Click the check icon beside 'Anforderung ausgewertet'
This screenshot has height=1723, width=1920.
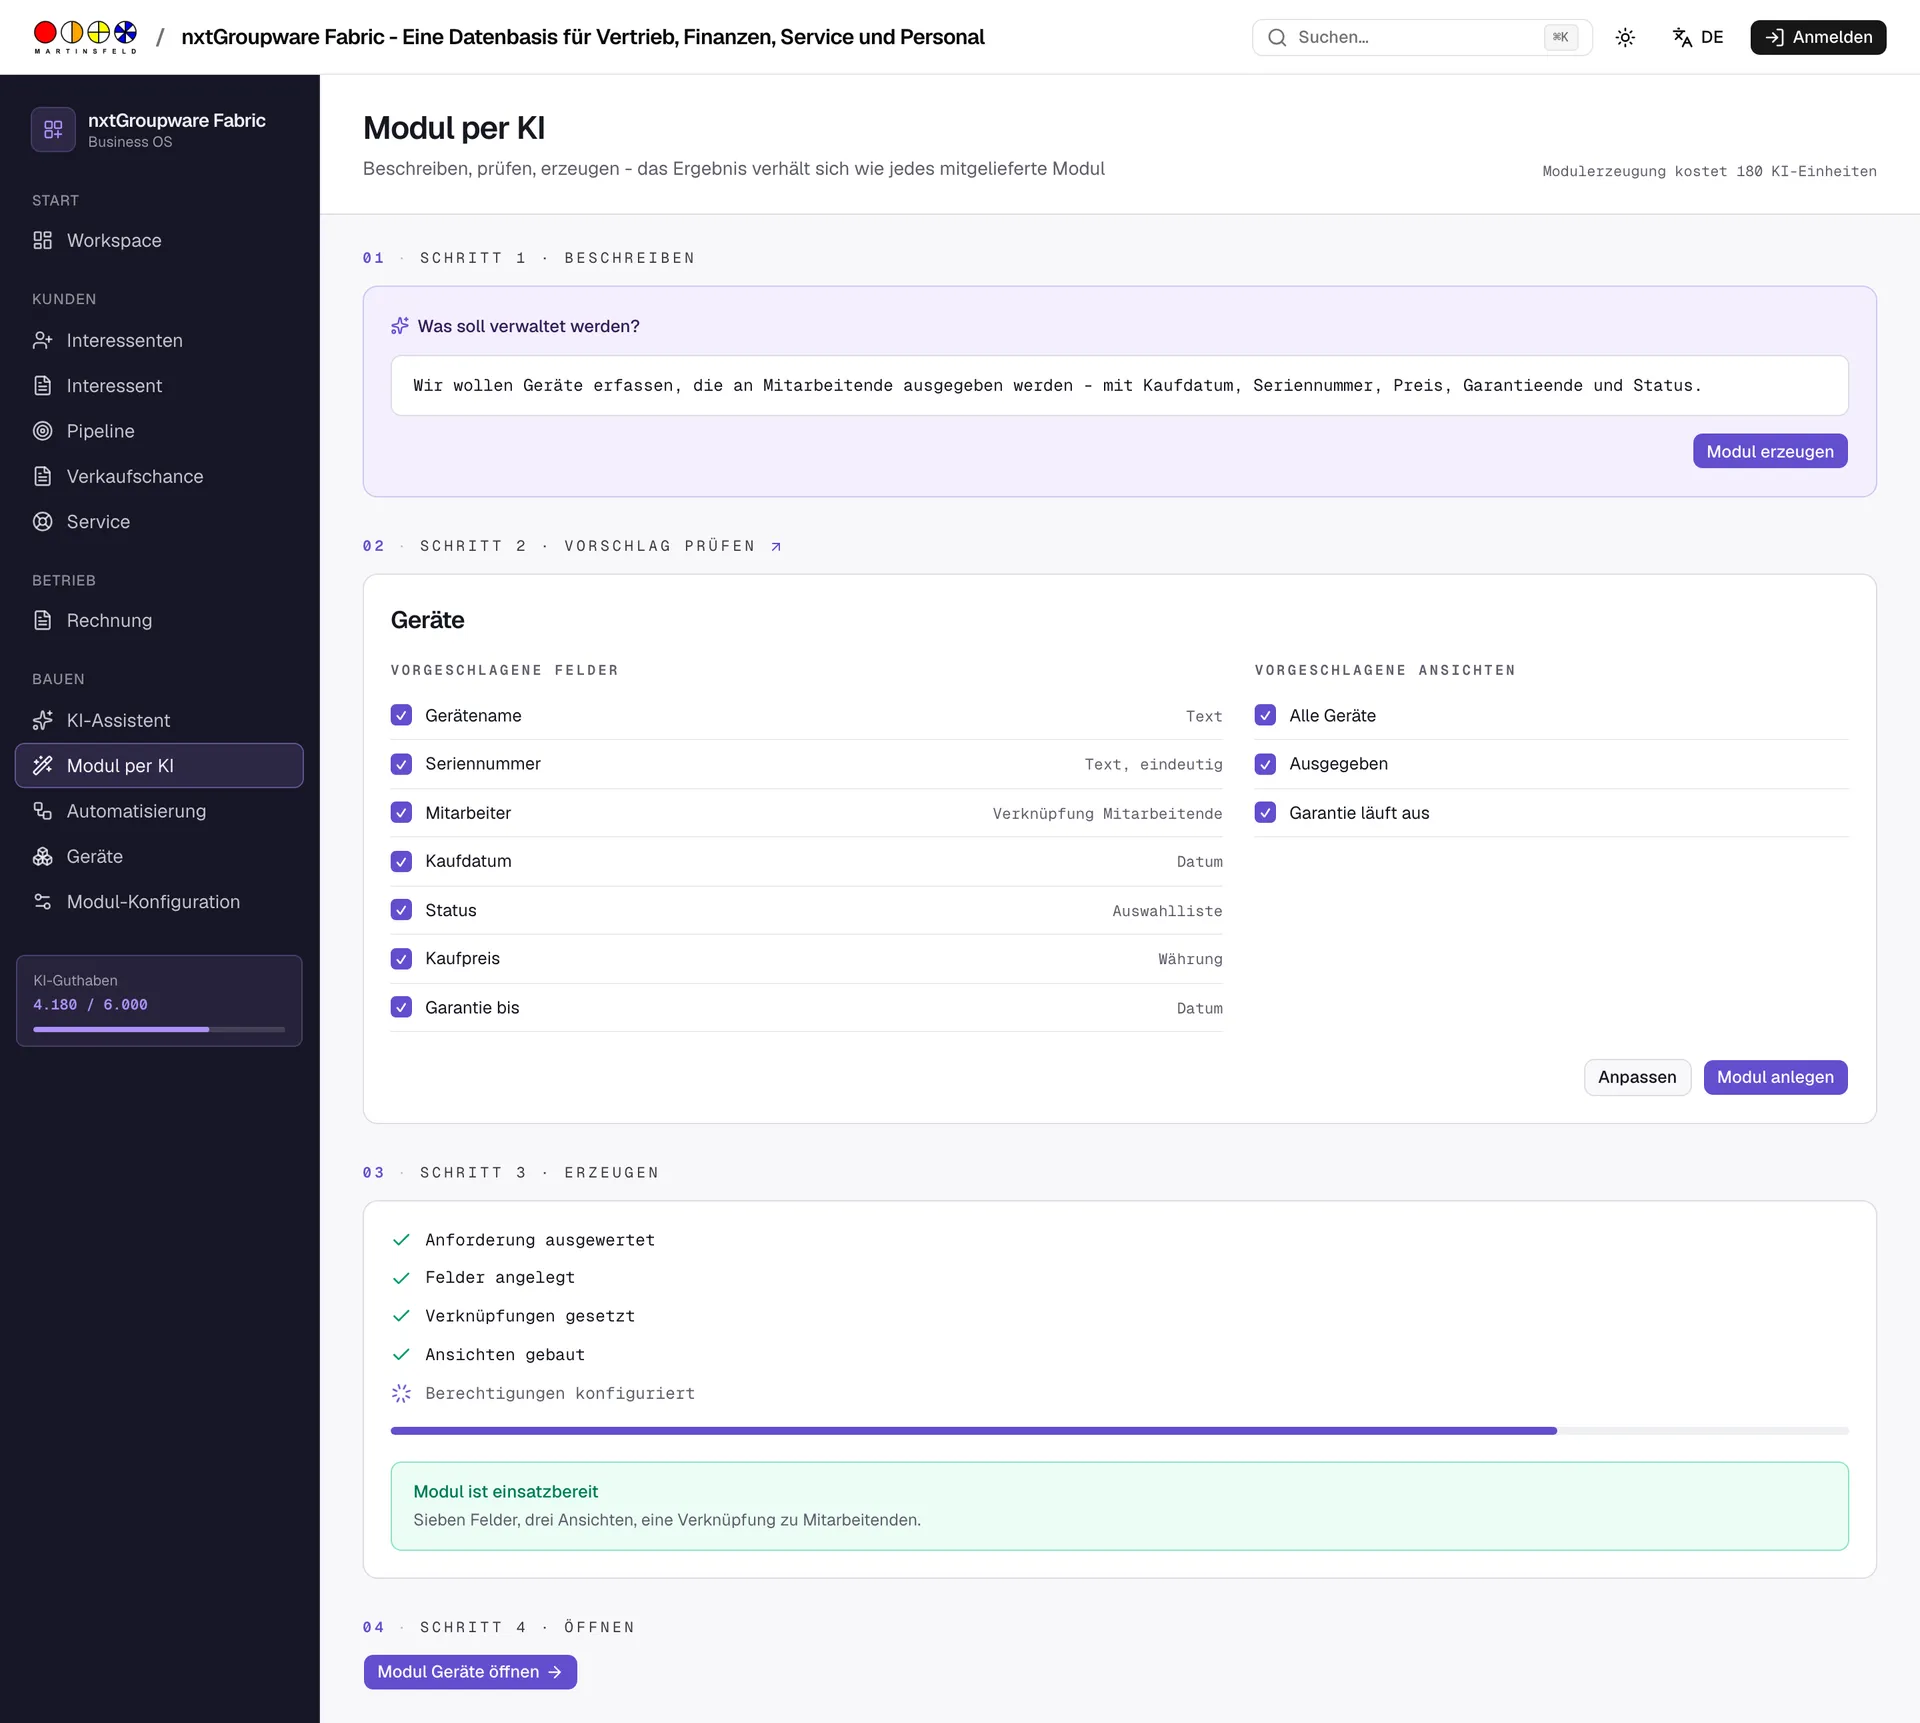(401, 1240)
